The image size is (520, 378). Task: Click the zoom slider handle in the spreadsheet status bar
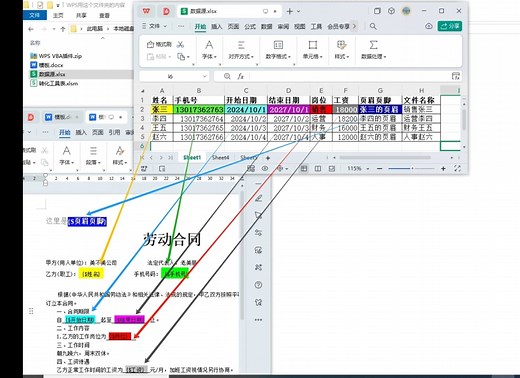coord(412,169)
